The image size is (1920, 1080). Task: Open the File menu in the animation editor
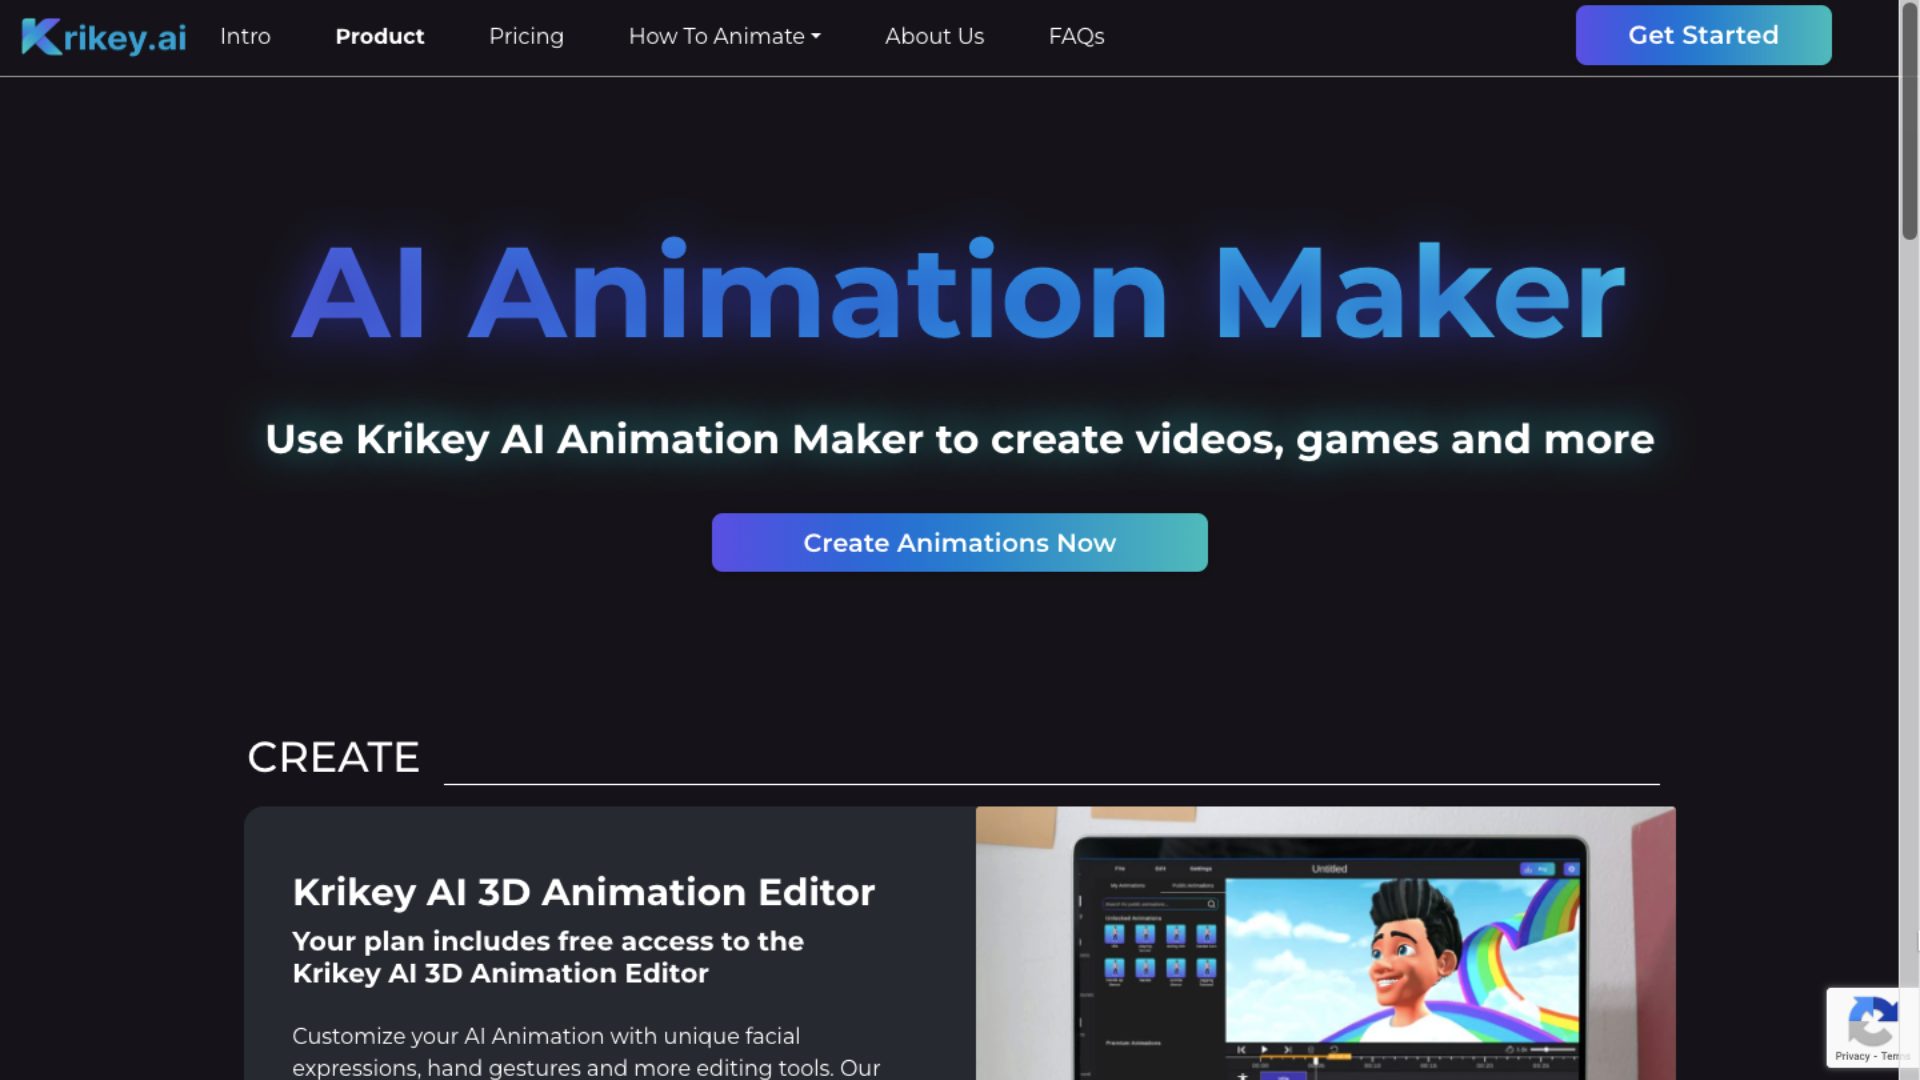[1119, 869]
